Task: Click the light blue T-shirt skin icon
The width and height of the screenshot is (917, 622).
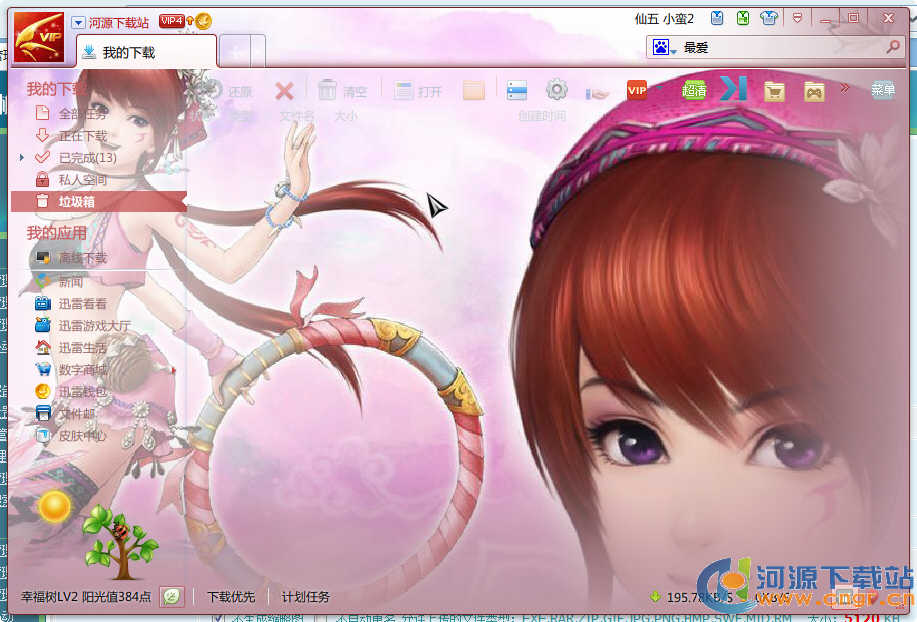Action: [769, 18]
